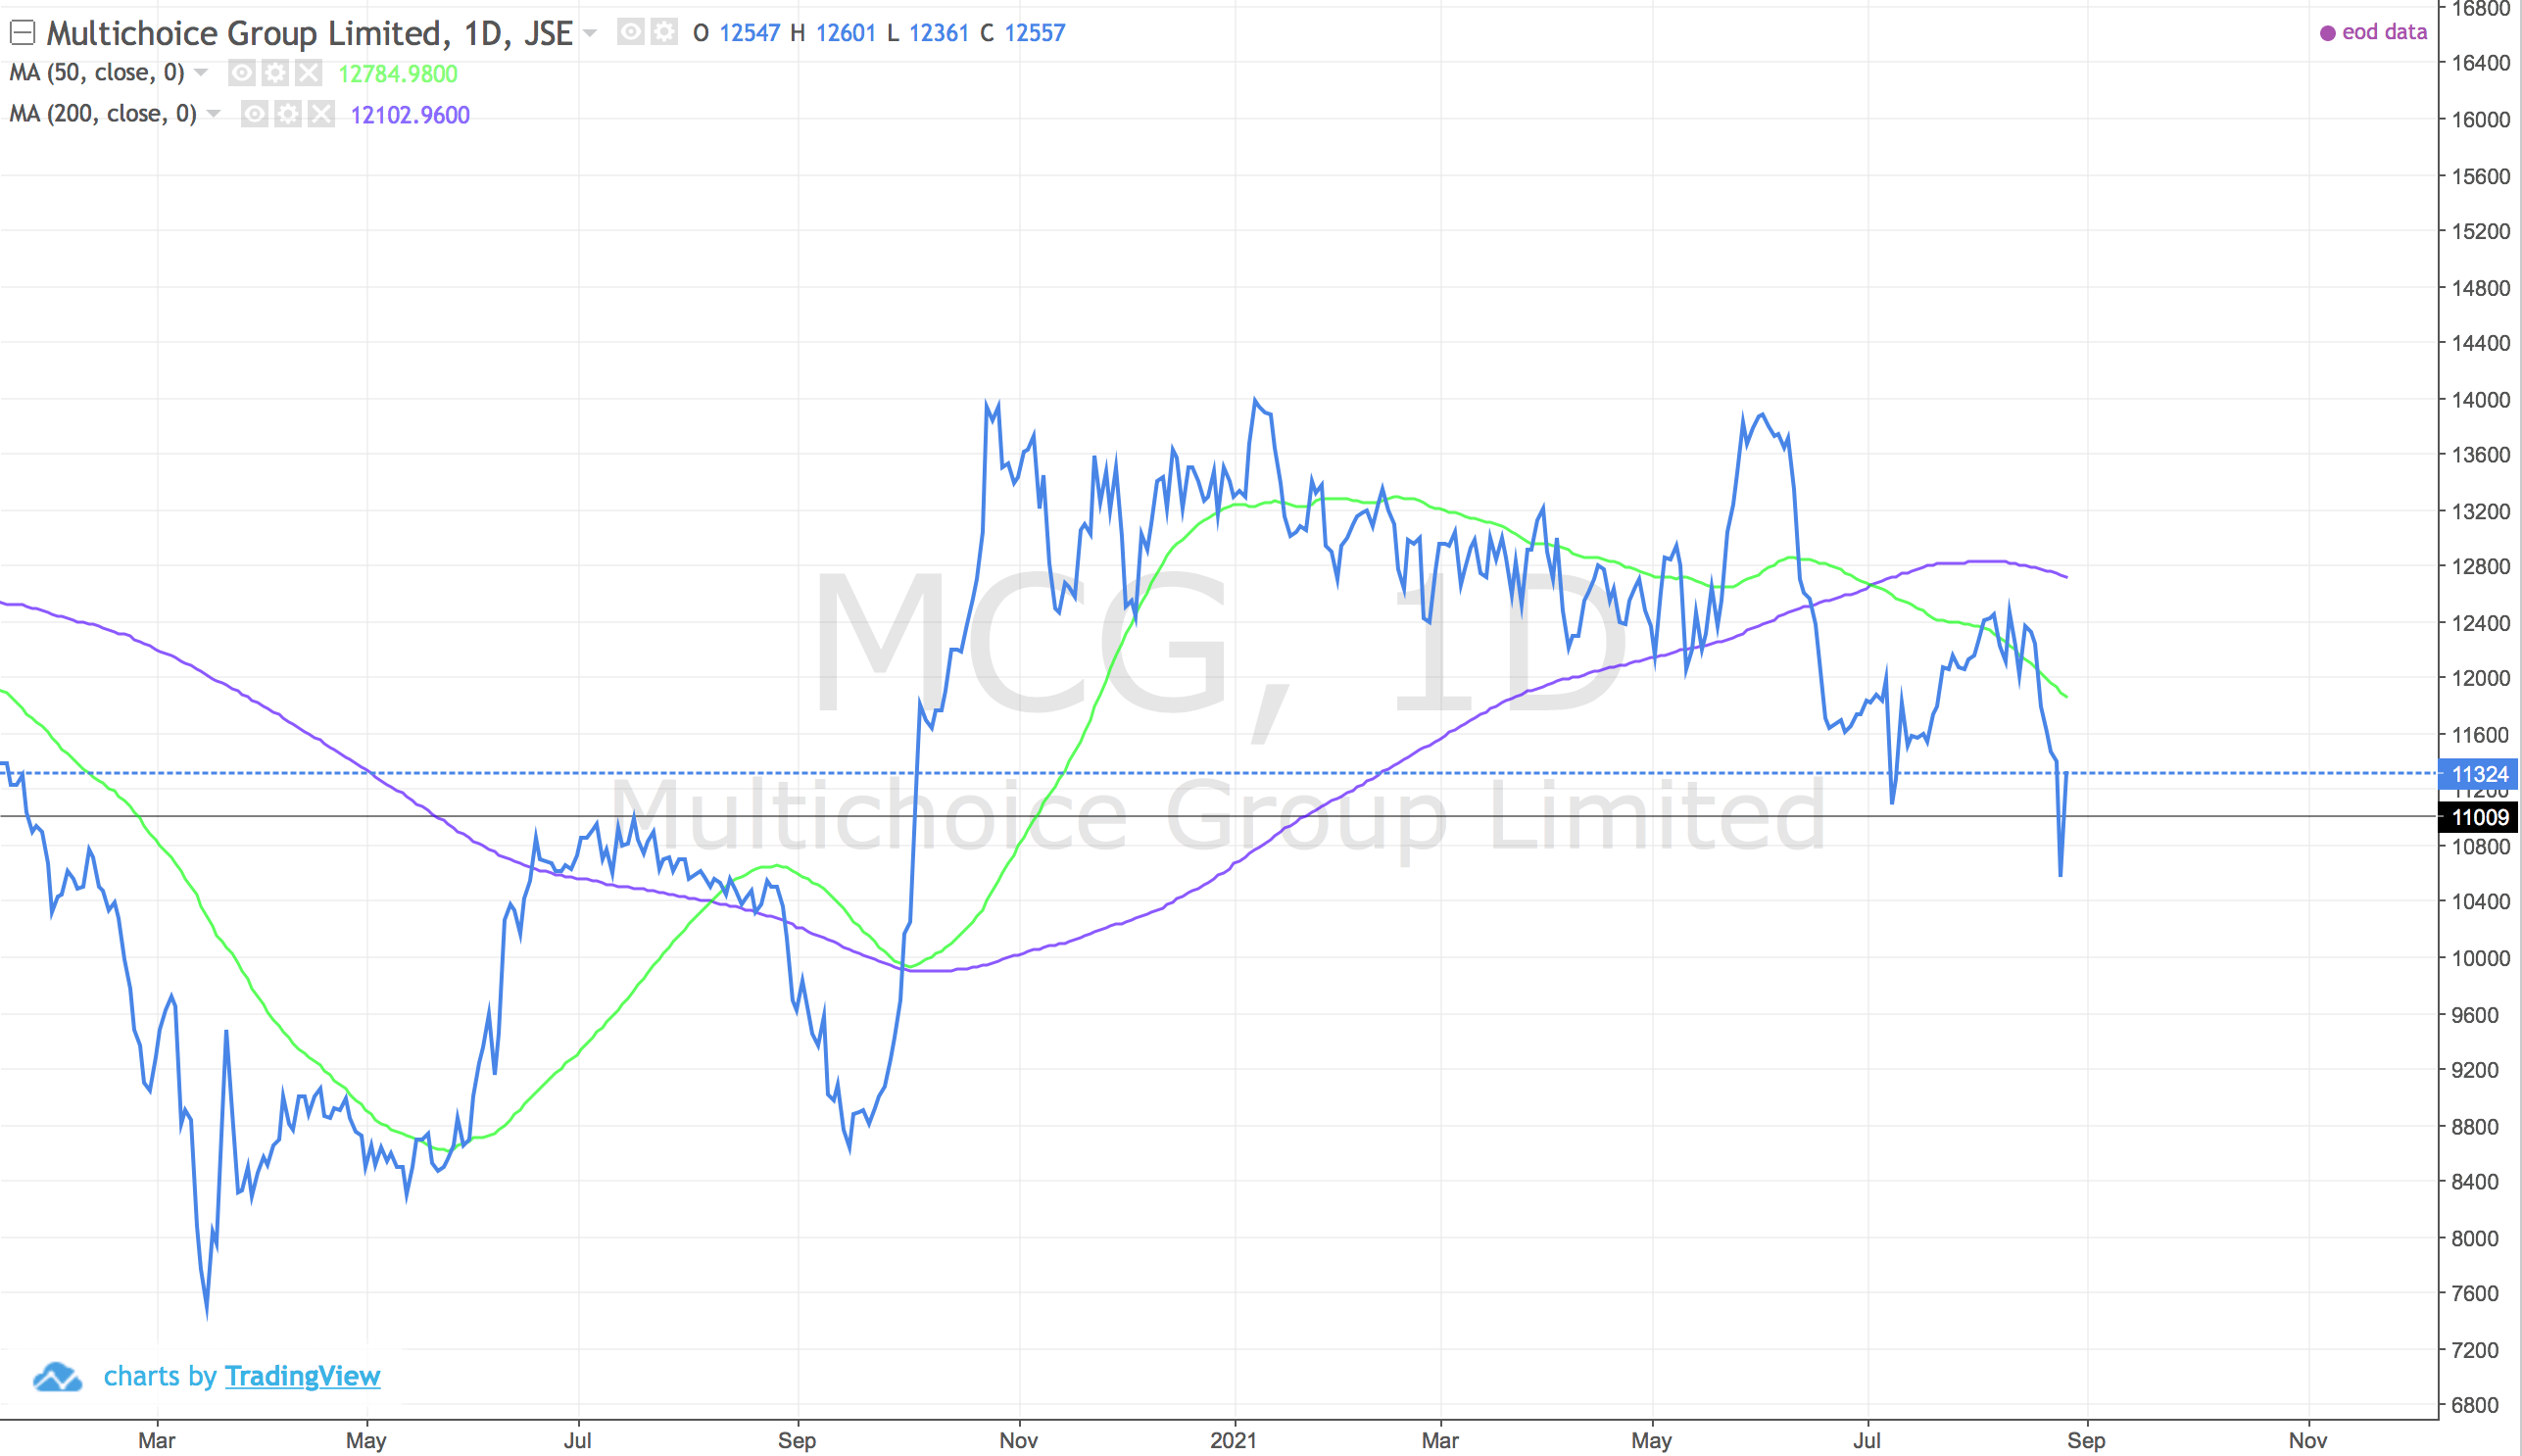
Task: Click the May label after 2021
Action: click(1651, 1440)
